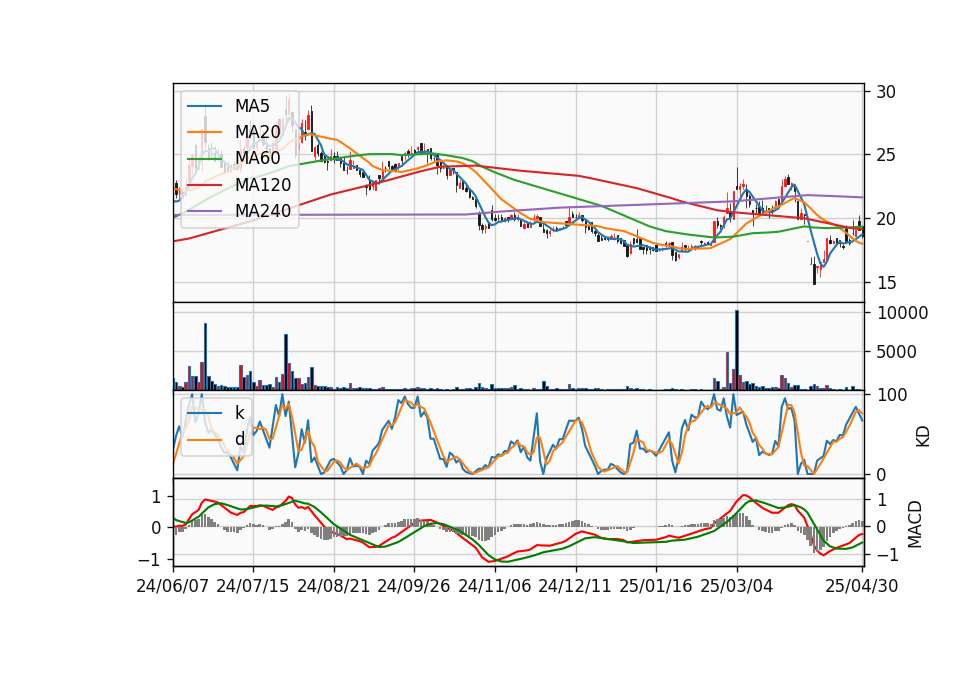Click the k legend label in KD panel
This screenshot has height=690, width=960.
[239, 413]
